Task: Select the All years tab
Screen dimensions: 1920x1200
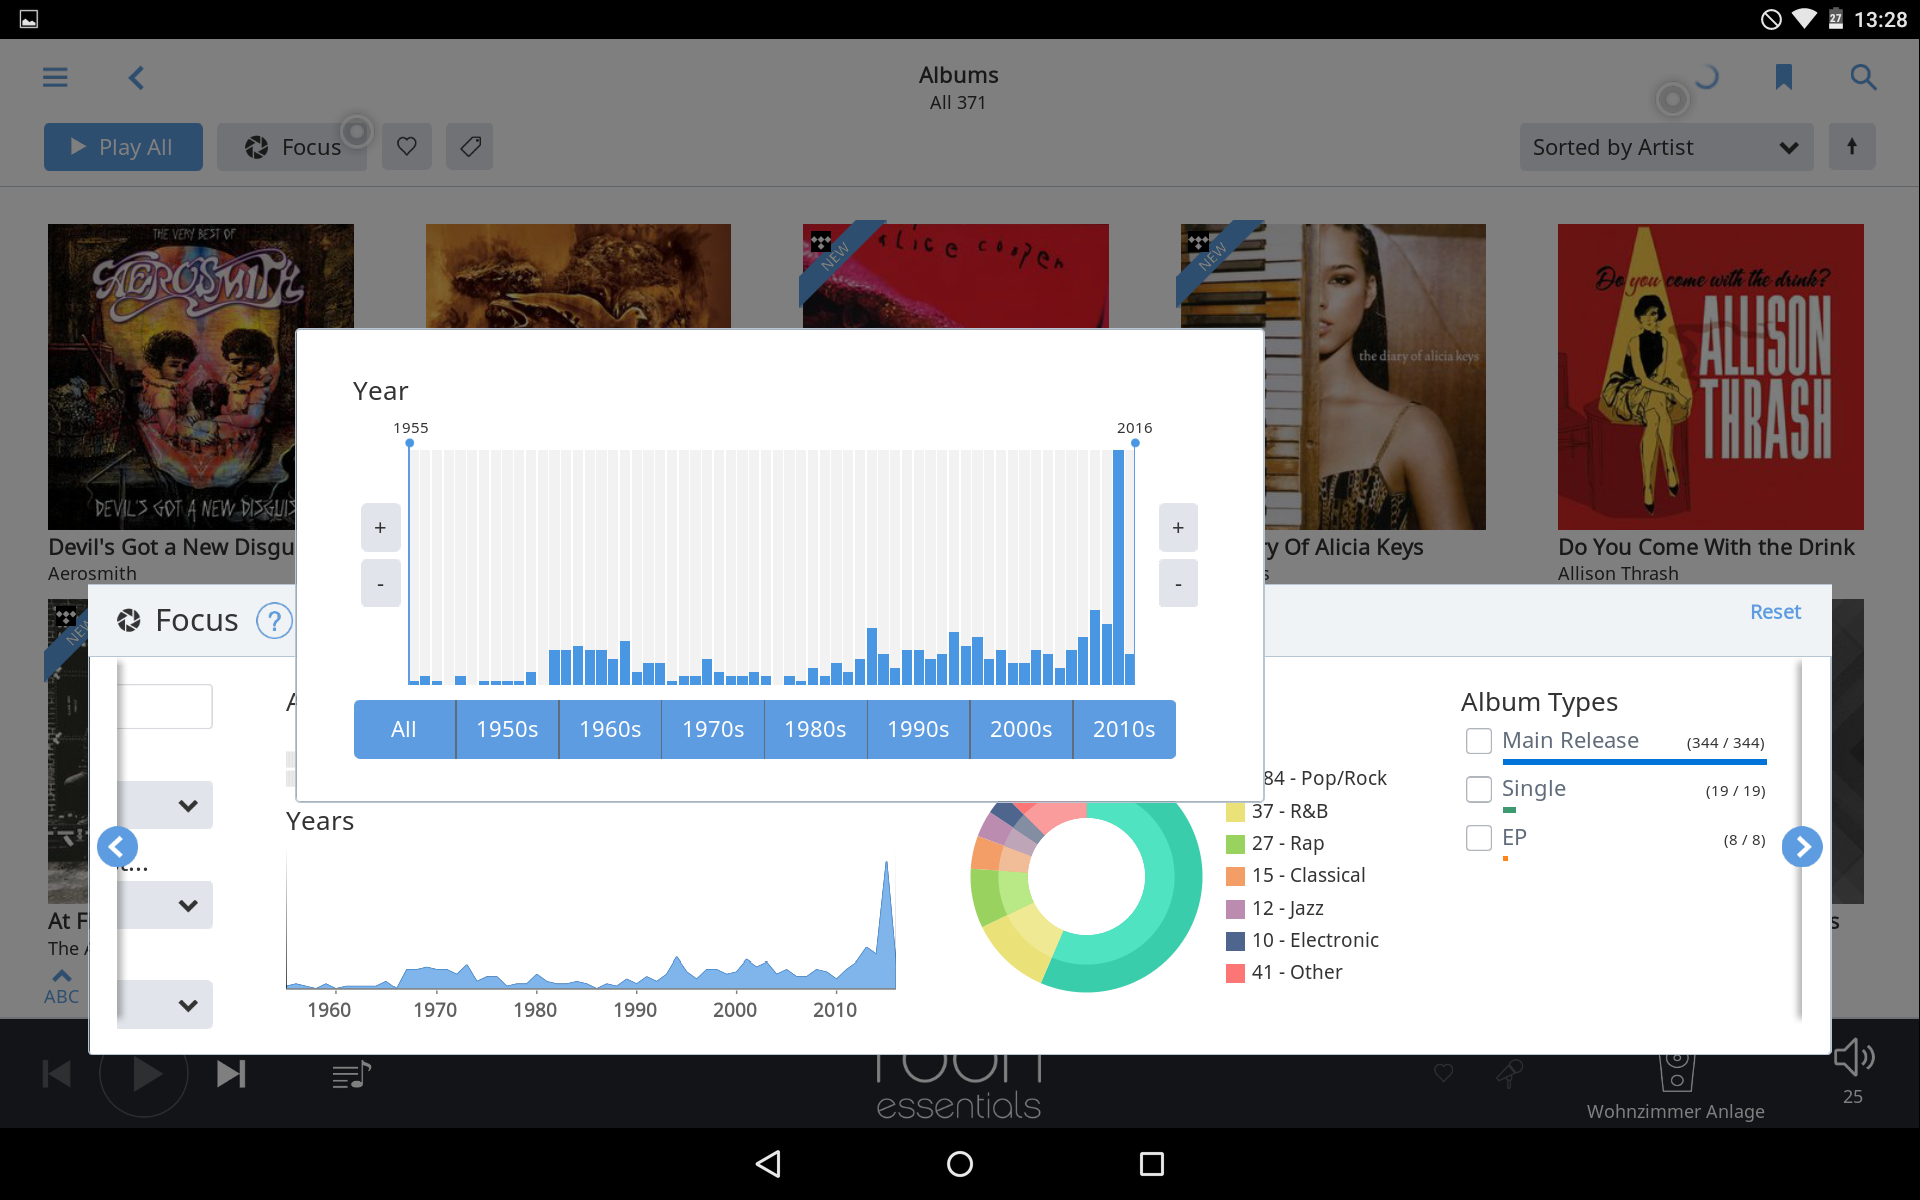Action: (x=404, y=729)
